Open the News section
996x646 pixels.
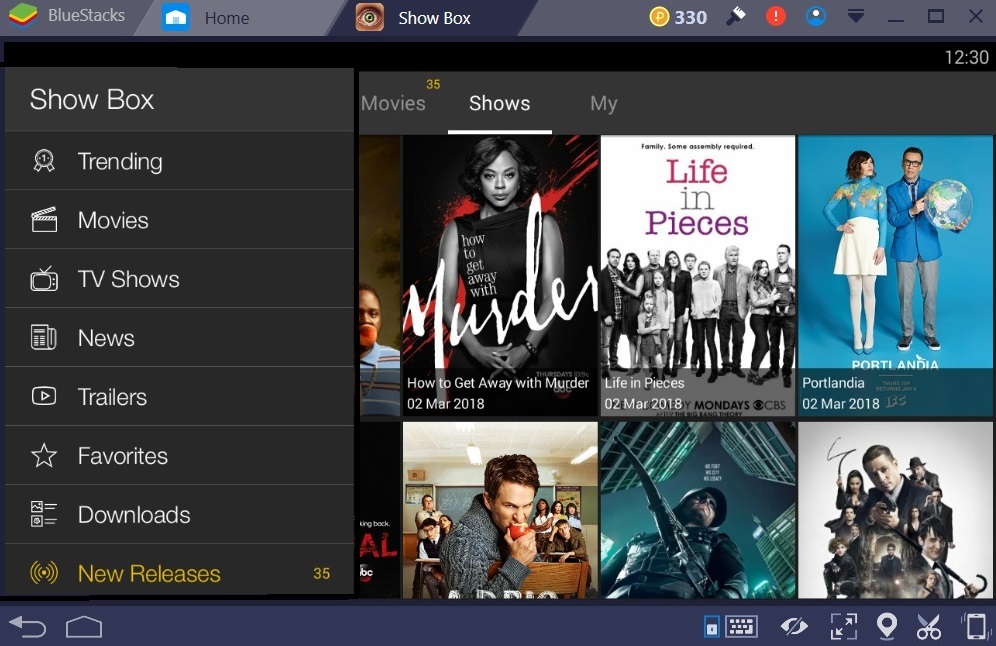click(179, 338)
